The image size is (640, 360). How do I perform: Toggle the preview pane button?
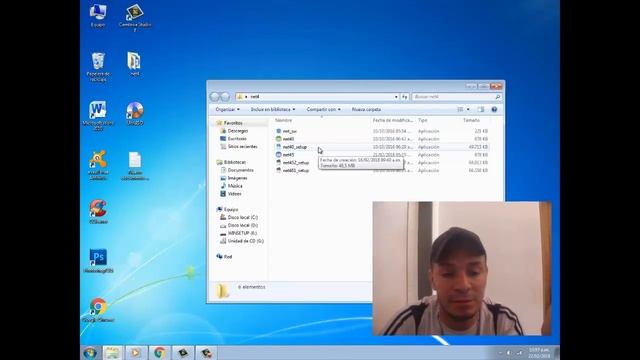pyautogui.click(x=481, y=109)
